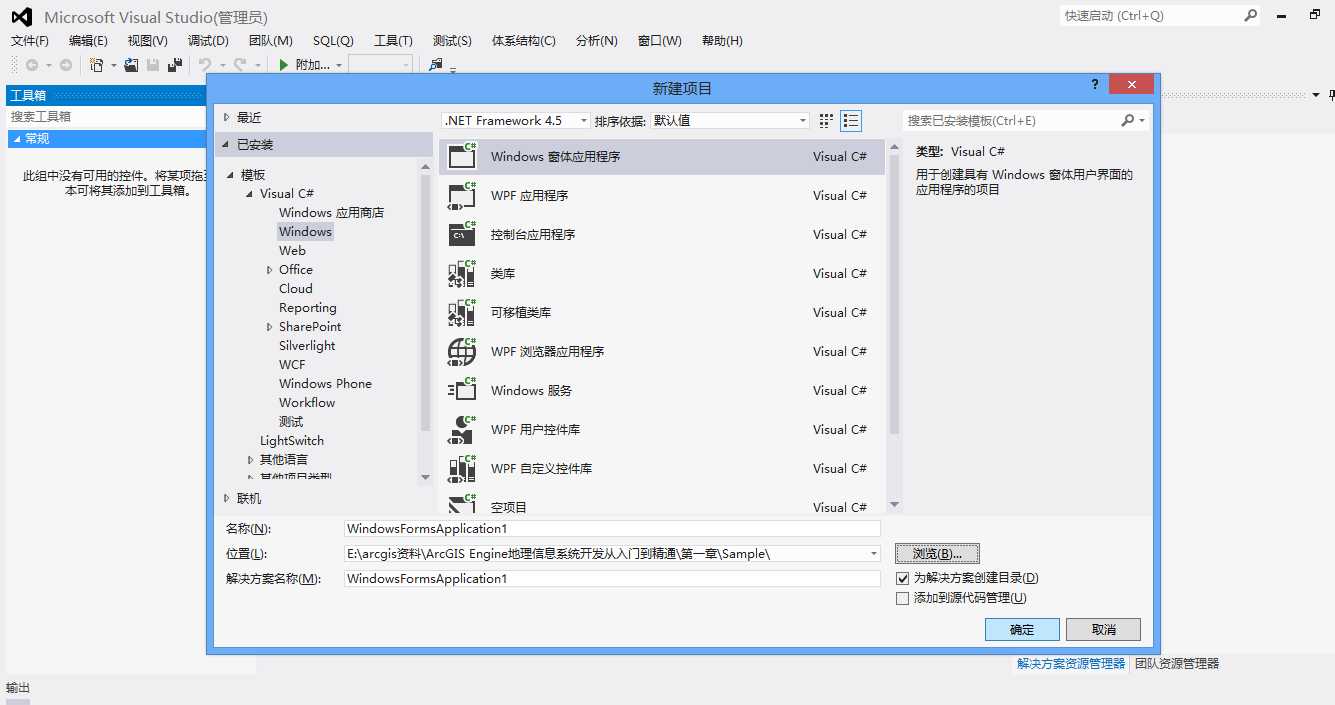
Task: Select 空项目 template row
Action: coord(662,505)
